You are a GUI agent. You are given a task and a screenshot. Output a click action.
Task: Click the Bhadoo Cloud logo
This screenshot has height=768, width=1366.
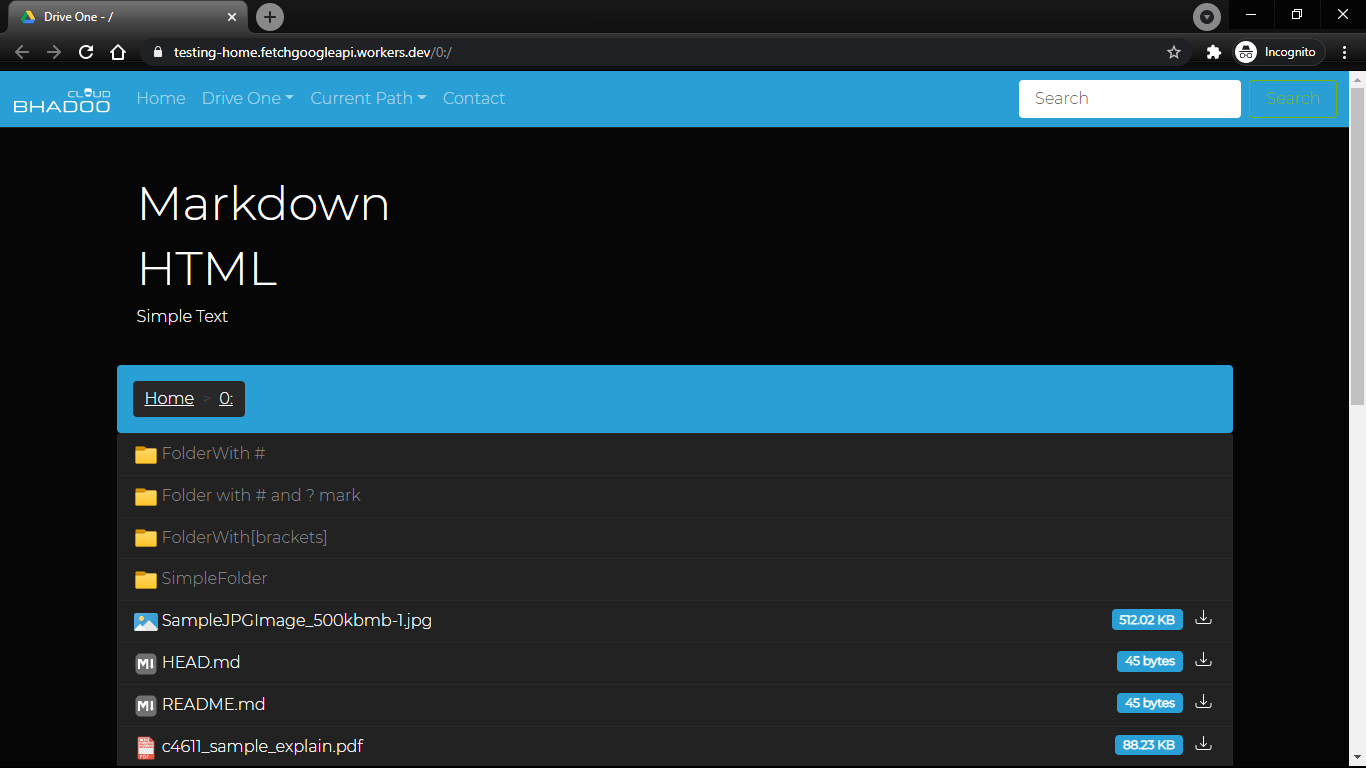point(62,99)
